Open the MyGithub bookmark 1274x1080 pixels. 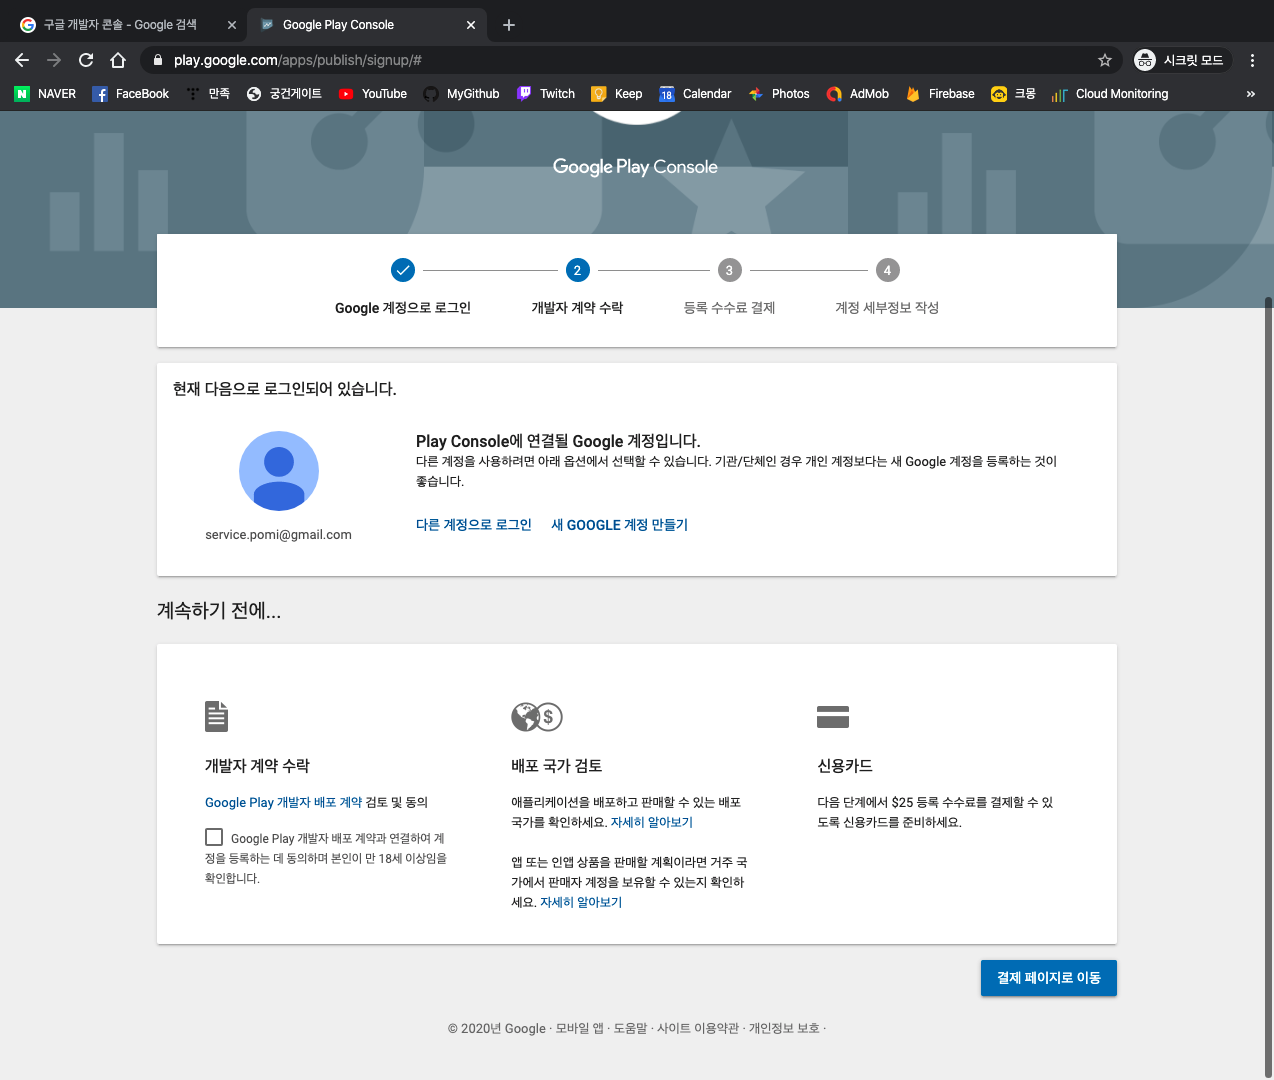(461, 94)
